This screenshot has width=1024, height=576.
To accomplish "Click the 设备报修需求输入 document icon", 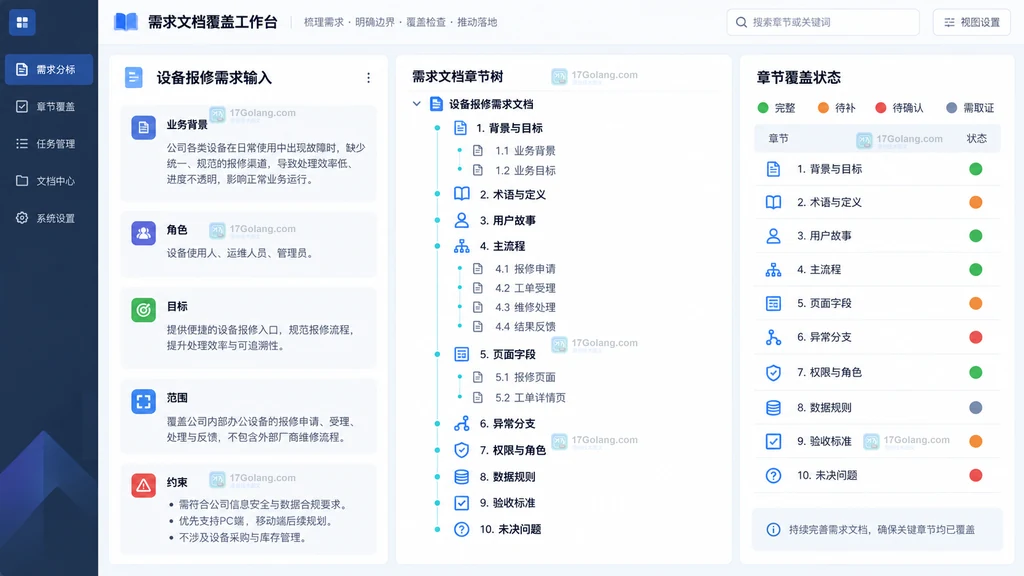I will tap(134, 78).
